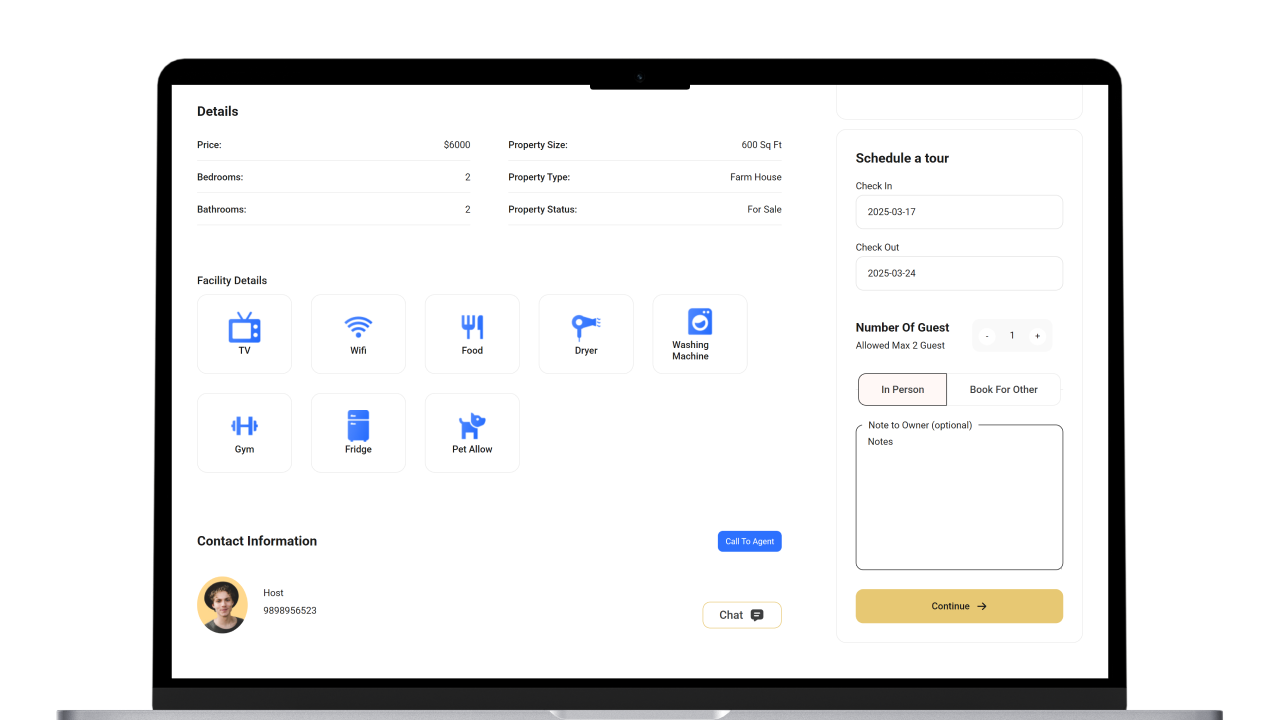Click the Allowed Max 2 Guest text
This screenshot has width=1280, height=720.
pyautogui.click(x=900, y=346)
